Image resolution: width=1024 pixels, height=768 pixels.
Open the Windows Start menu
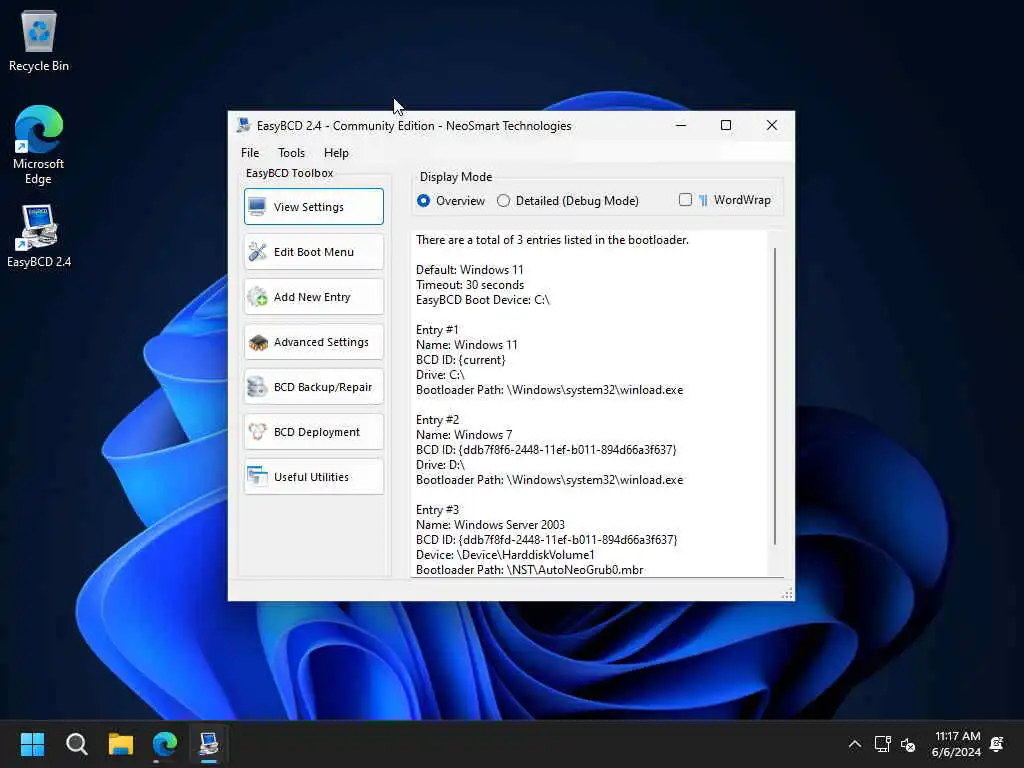click(x=32, y=744)
